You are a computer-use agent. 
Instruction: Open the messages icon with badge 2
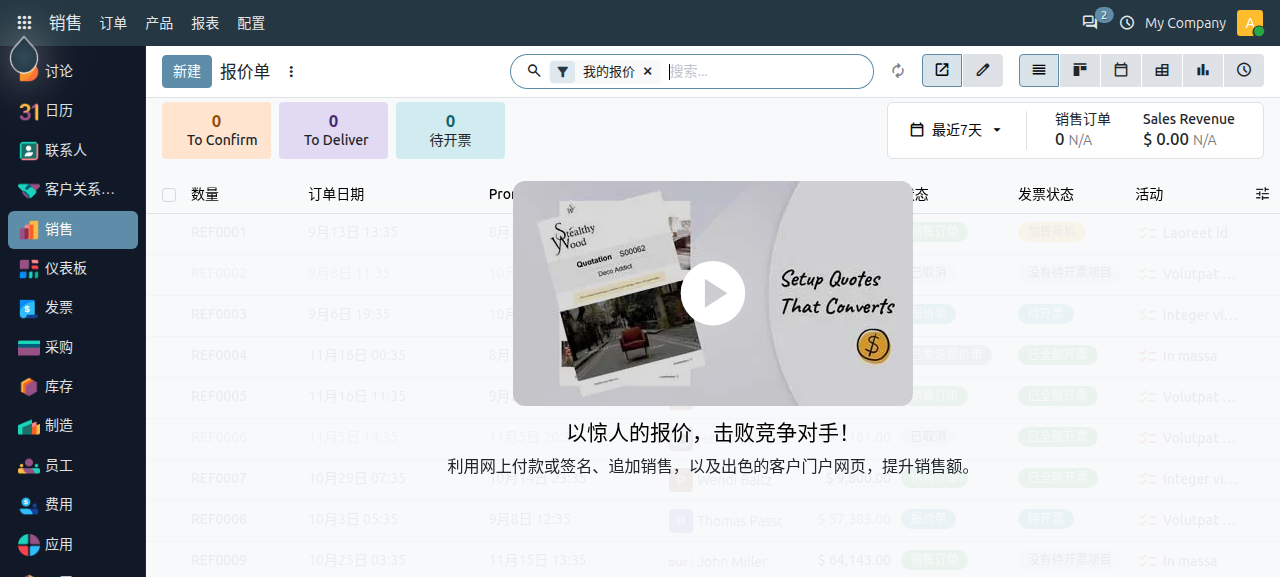point(1090,22)
